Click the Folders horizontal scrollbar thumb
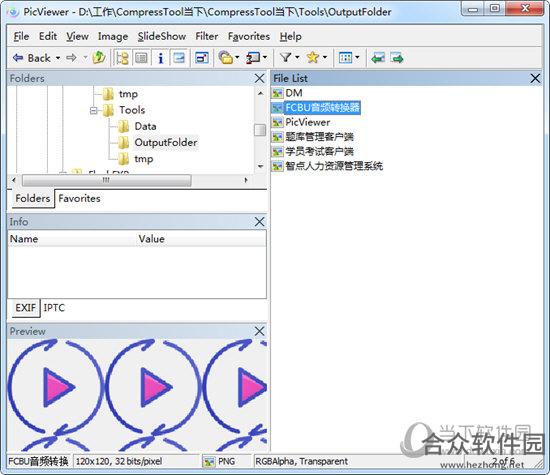The image size is (550, 475). click(x=107, y=180)
